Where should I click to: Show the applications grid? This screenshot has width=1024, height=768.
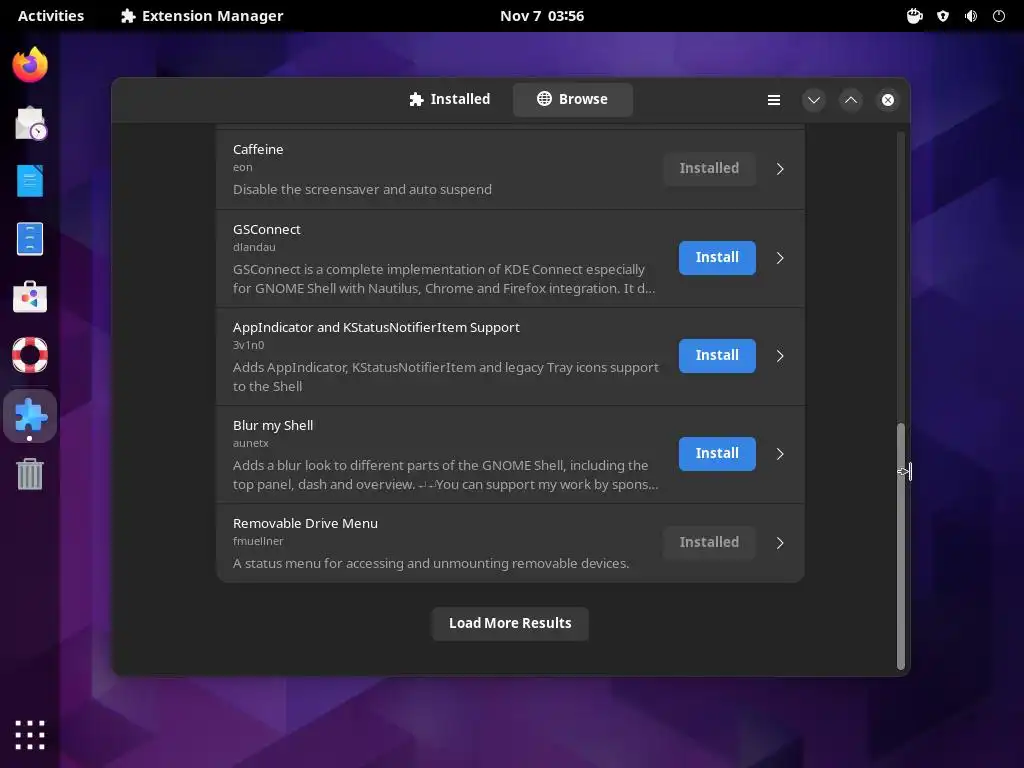click(30, 735)
